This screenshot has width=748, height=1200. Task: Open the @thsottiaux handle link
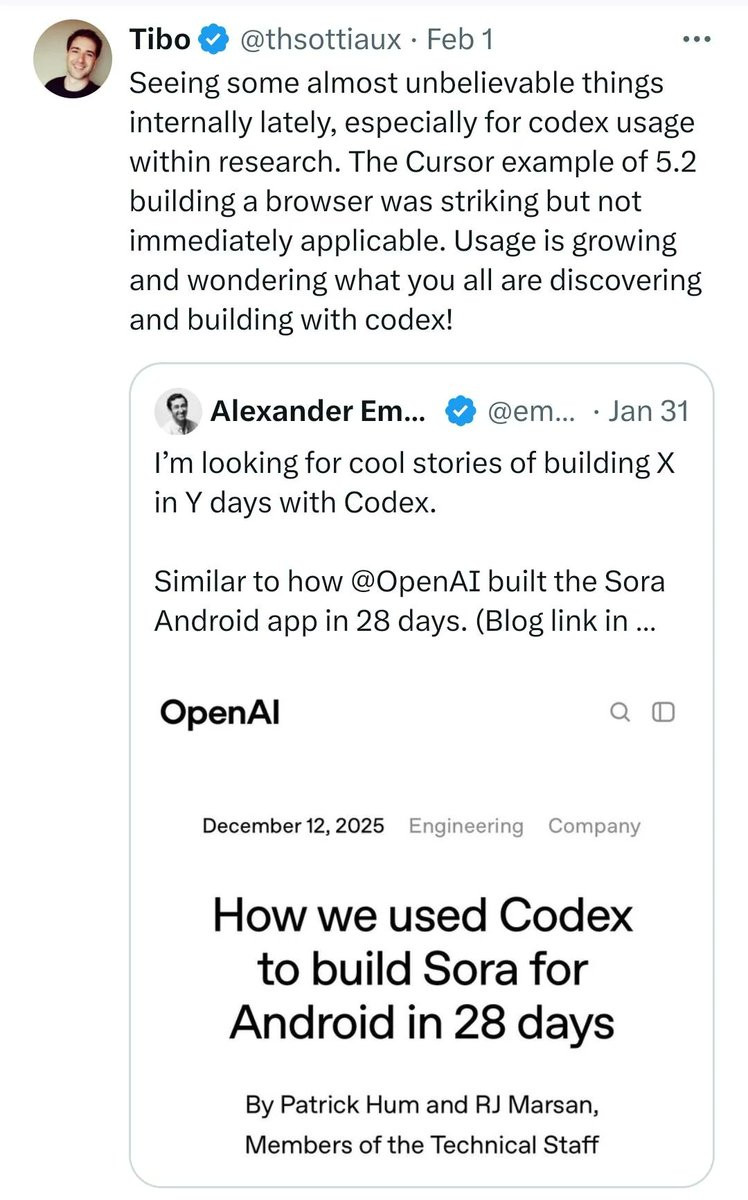pyautogui.click(x=318, y=40)
